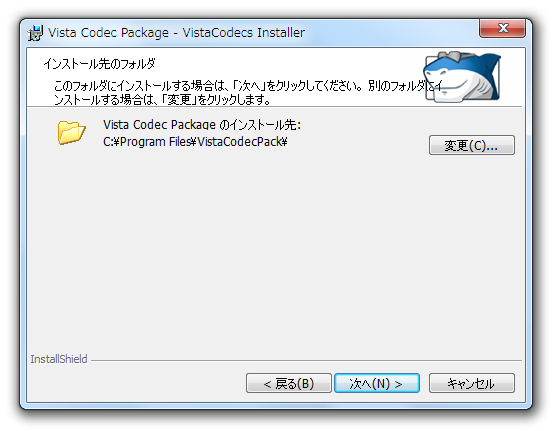This screenshot has height=431, width=554.
Task: Click the インストール先のフォルダ heading
Action: coord(99,64)
